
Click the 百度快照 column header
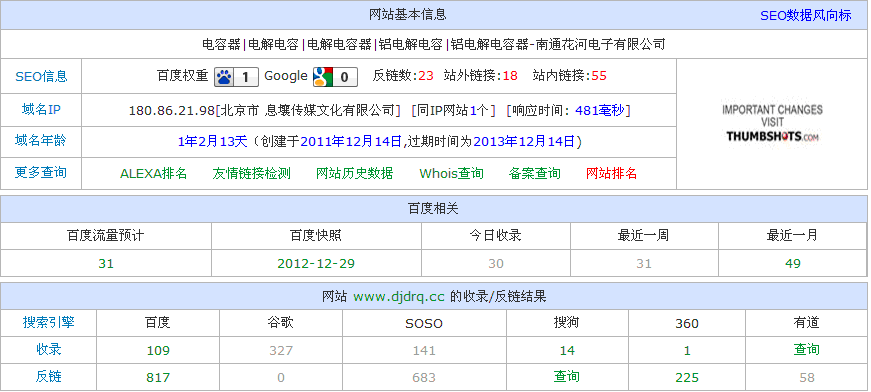316,235
